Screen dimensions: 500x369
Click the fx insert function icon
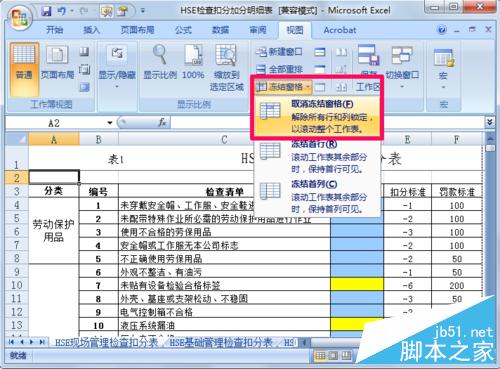162,123
